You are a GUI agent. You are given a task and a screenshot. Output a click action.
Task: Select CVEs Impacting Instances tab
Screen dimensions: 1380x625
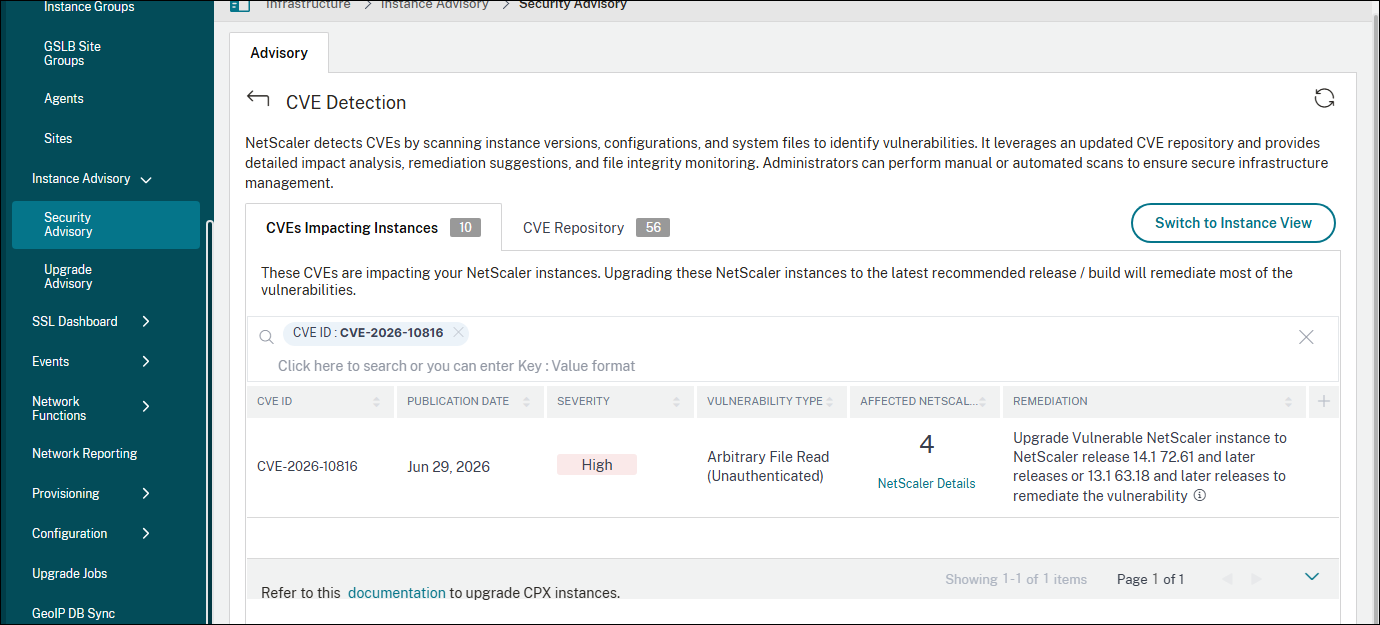(x=373, y=227)
